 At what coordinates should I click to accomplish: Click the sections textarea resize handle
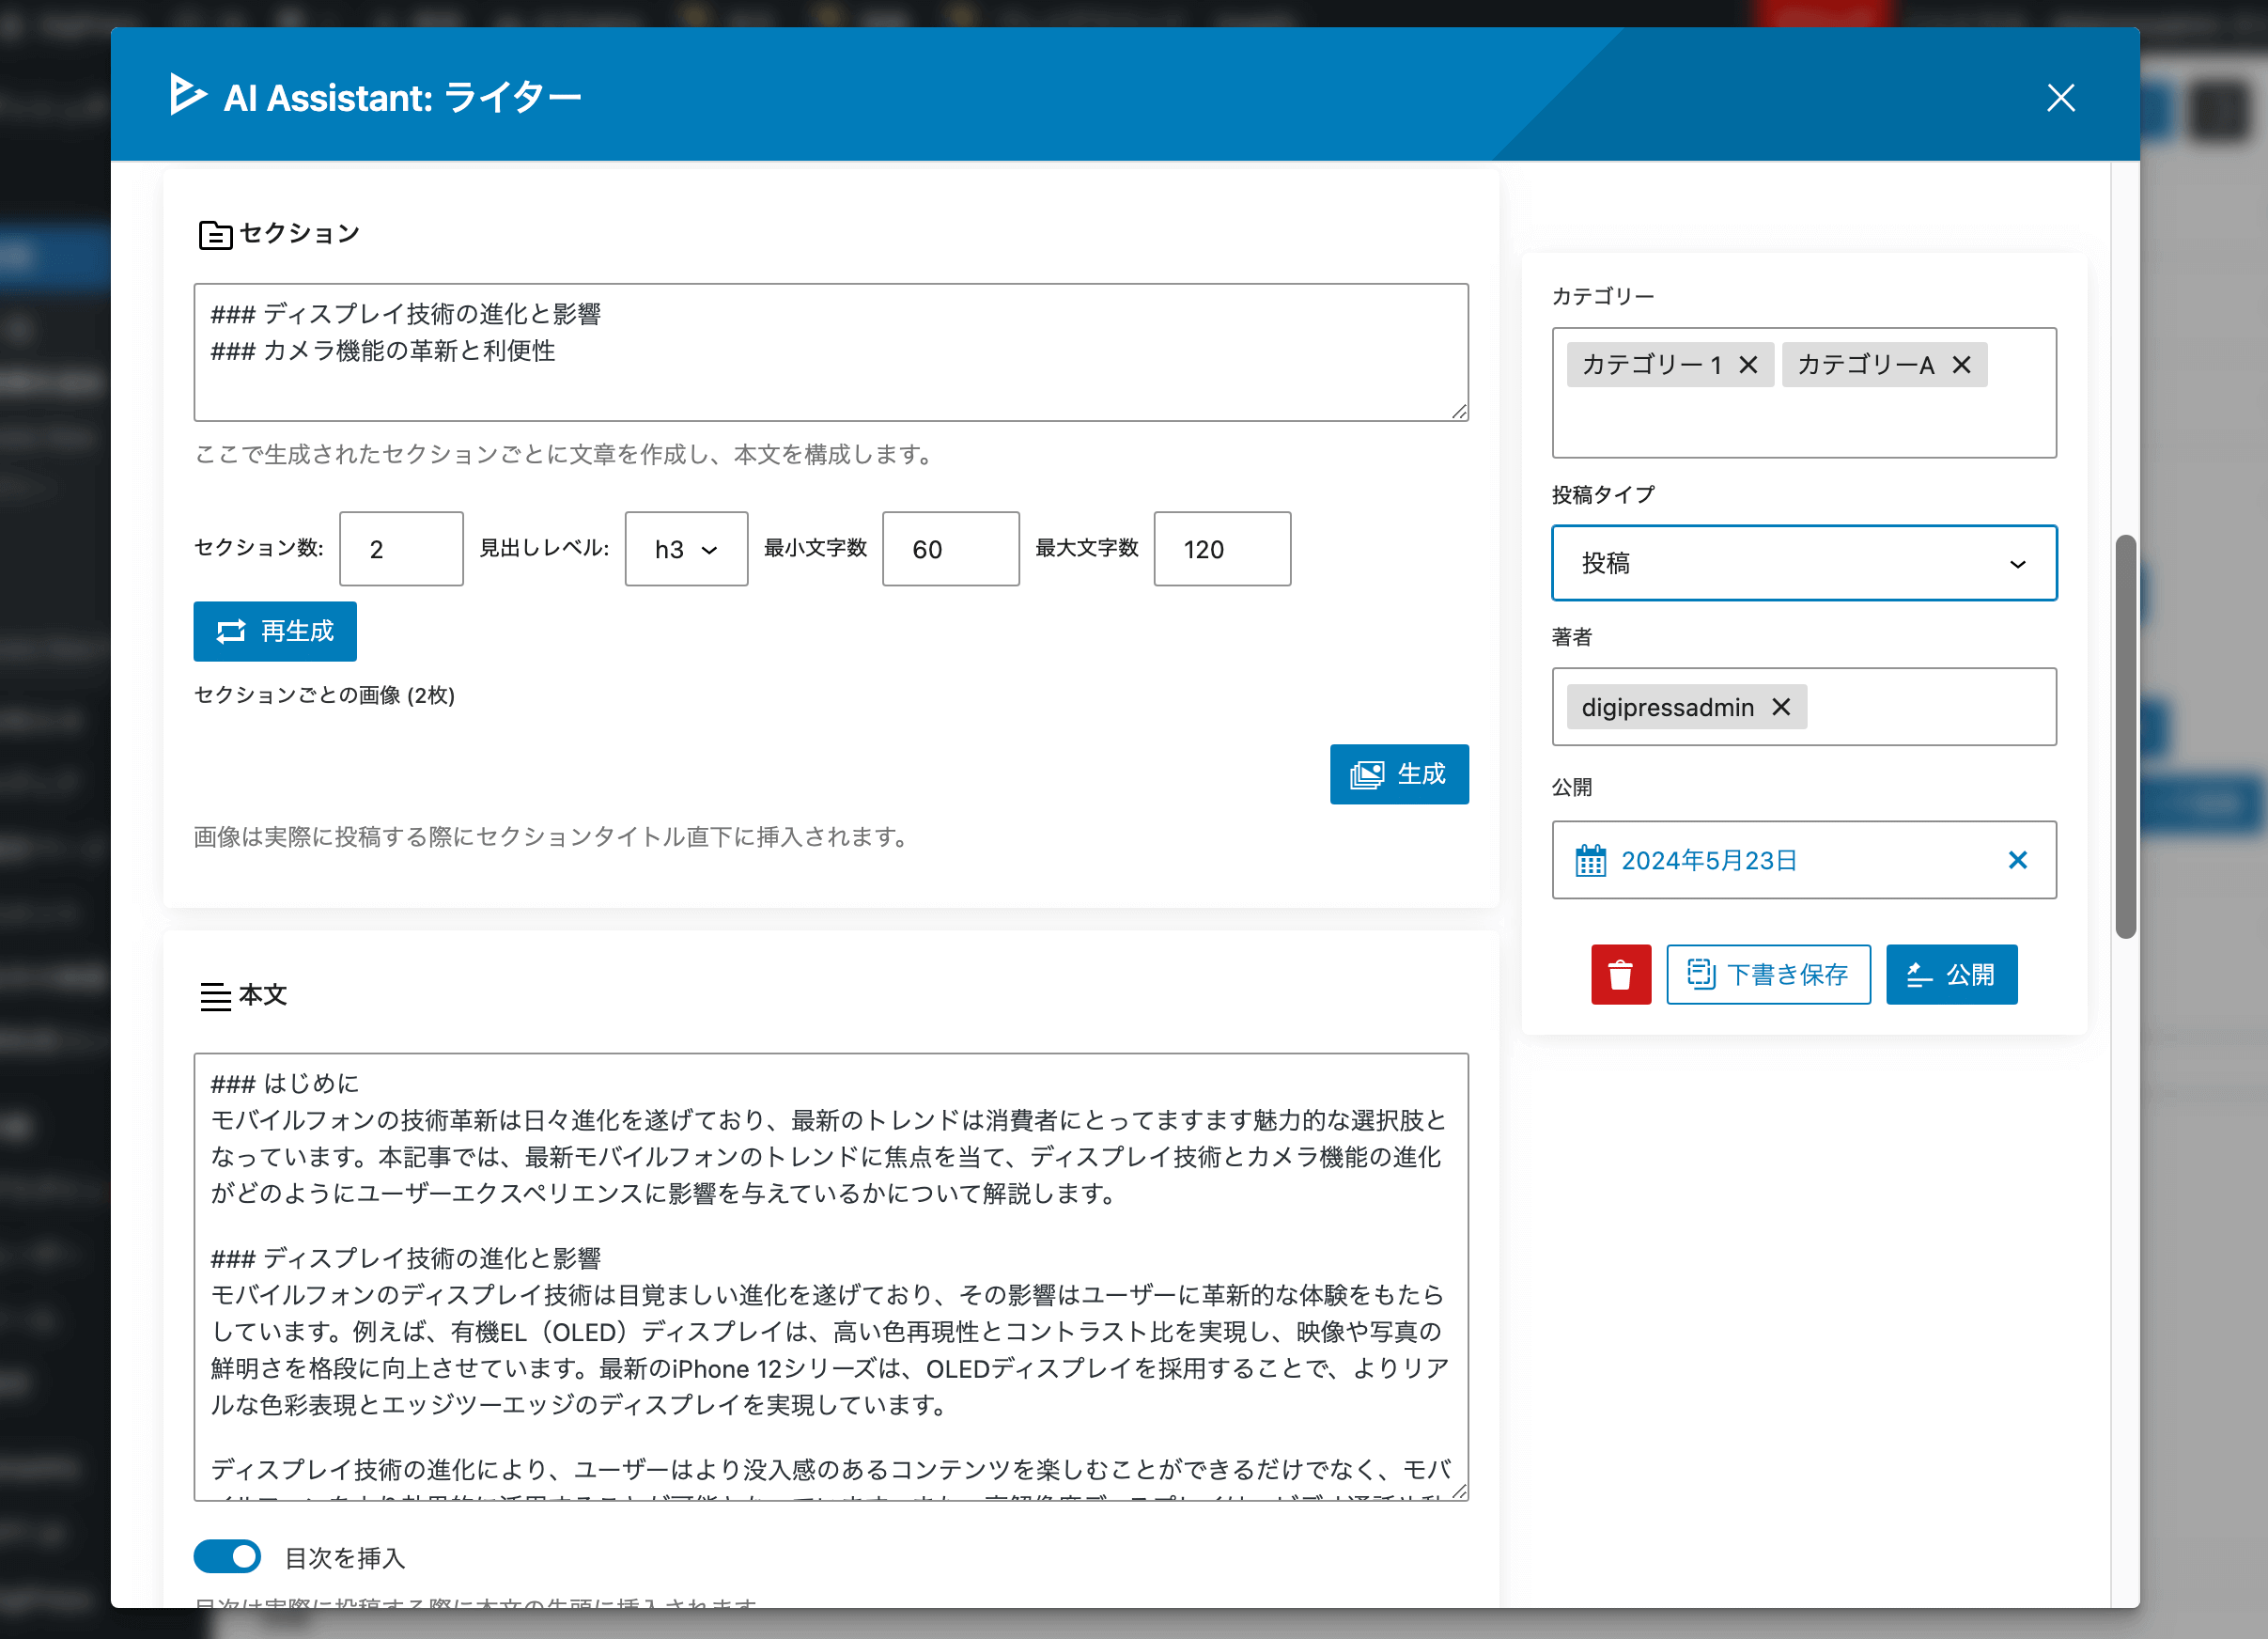coord(1459,411)
